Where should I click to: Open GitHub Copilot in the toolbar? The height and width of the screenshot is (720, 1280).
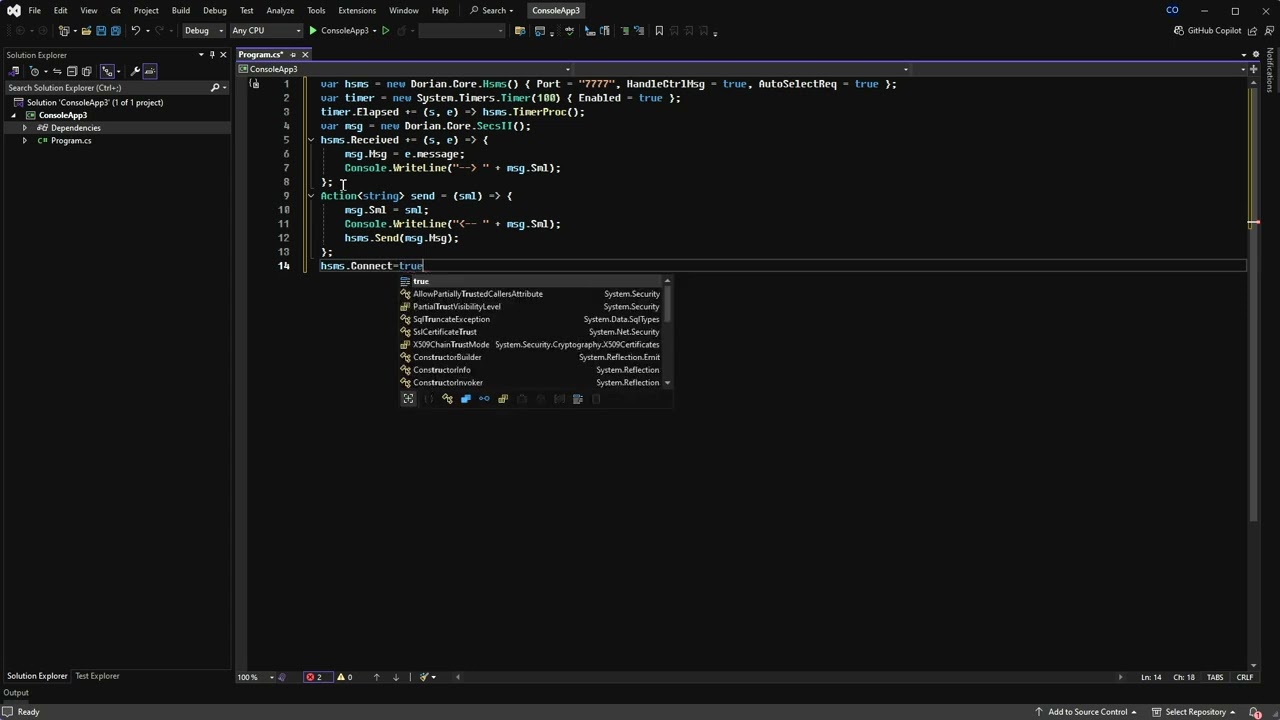pyautogui.click(x=1208, y=31)
